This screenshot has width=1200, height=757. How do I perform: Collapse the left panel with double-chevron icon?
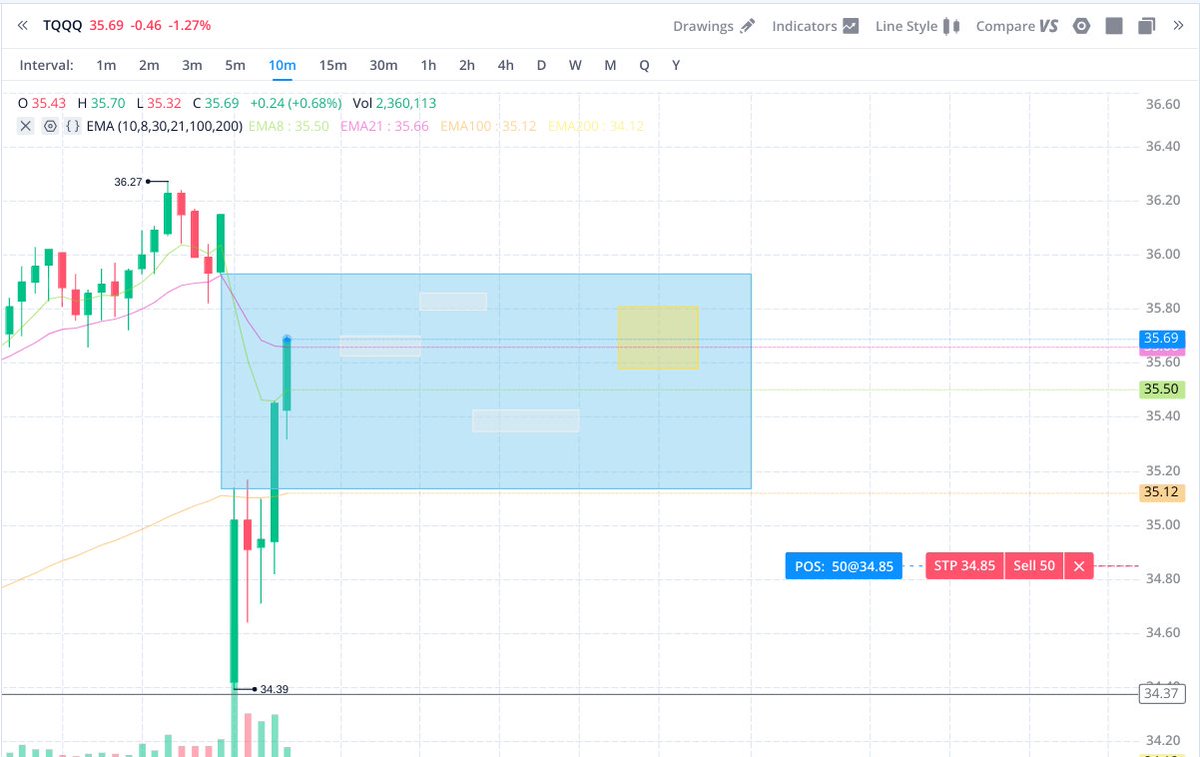24,25
